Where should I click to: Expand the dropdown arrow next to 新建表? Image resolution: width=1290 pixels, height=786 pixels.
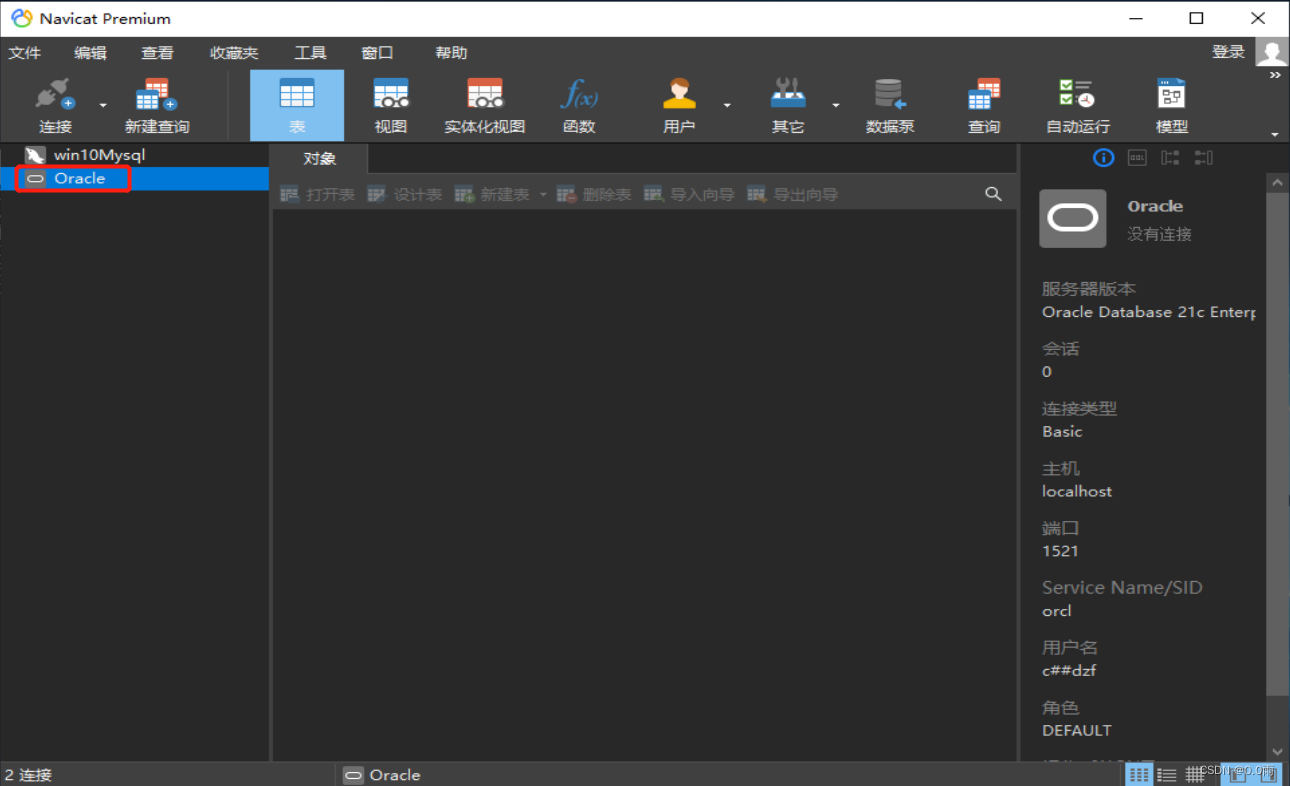pos(543,194)
